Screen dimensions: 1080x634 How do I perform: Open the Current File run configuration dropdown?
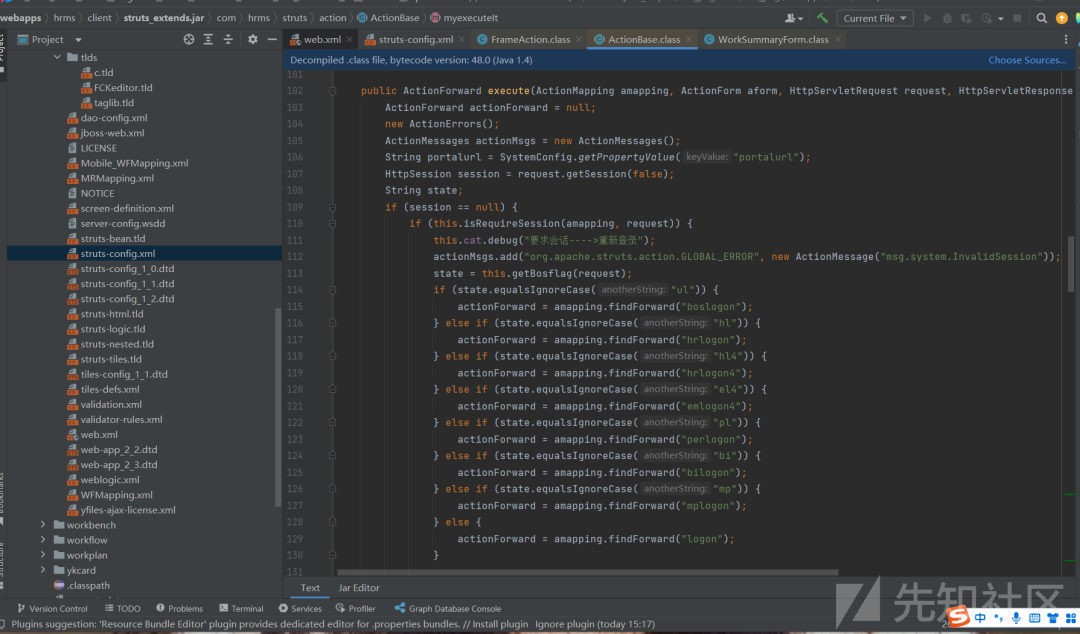click(875, 19)
